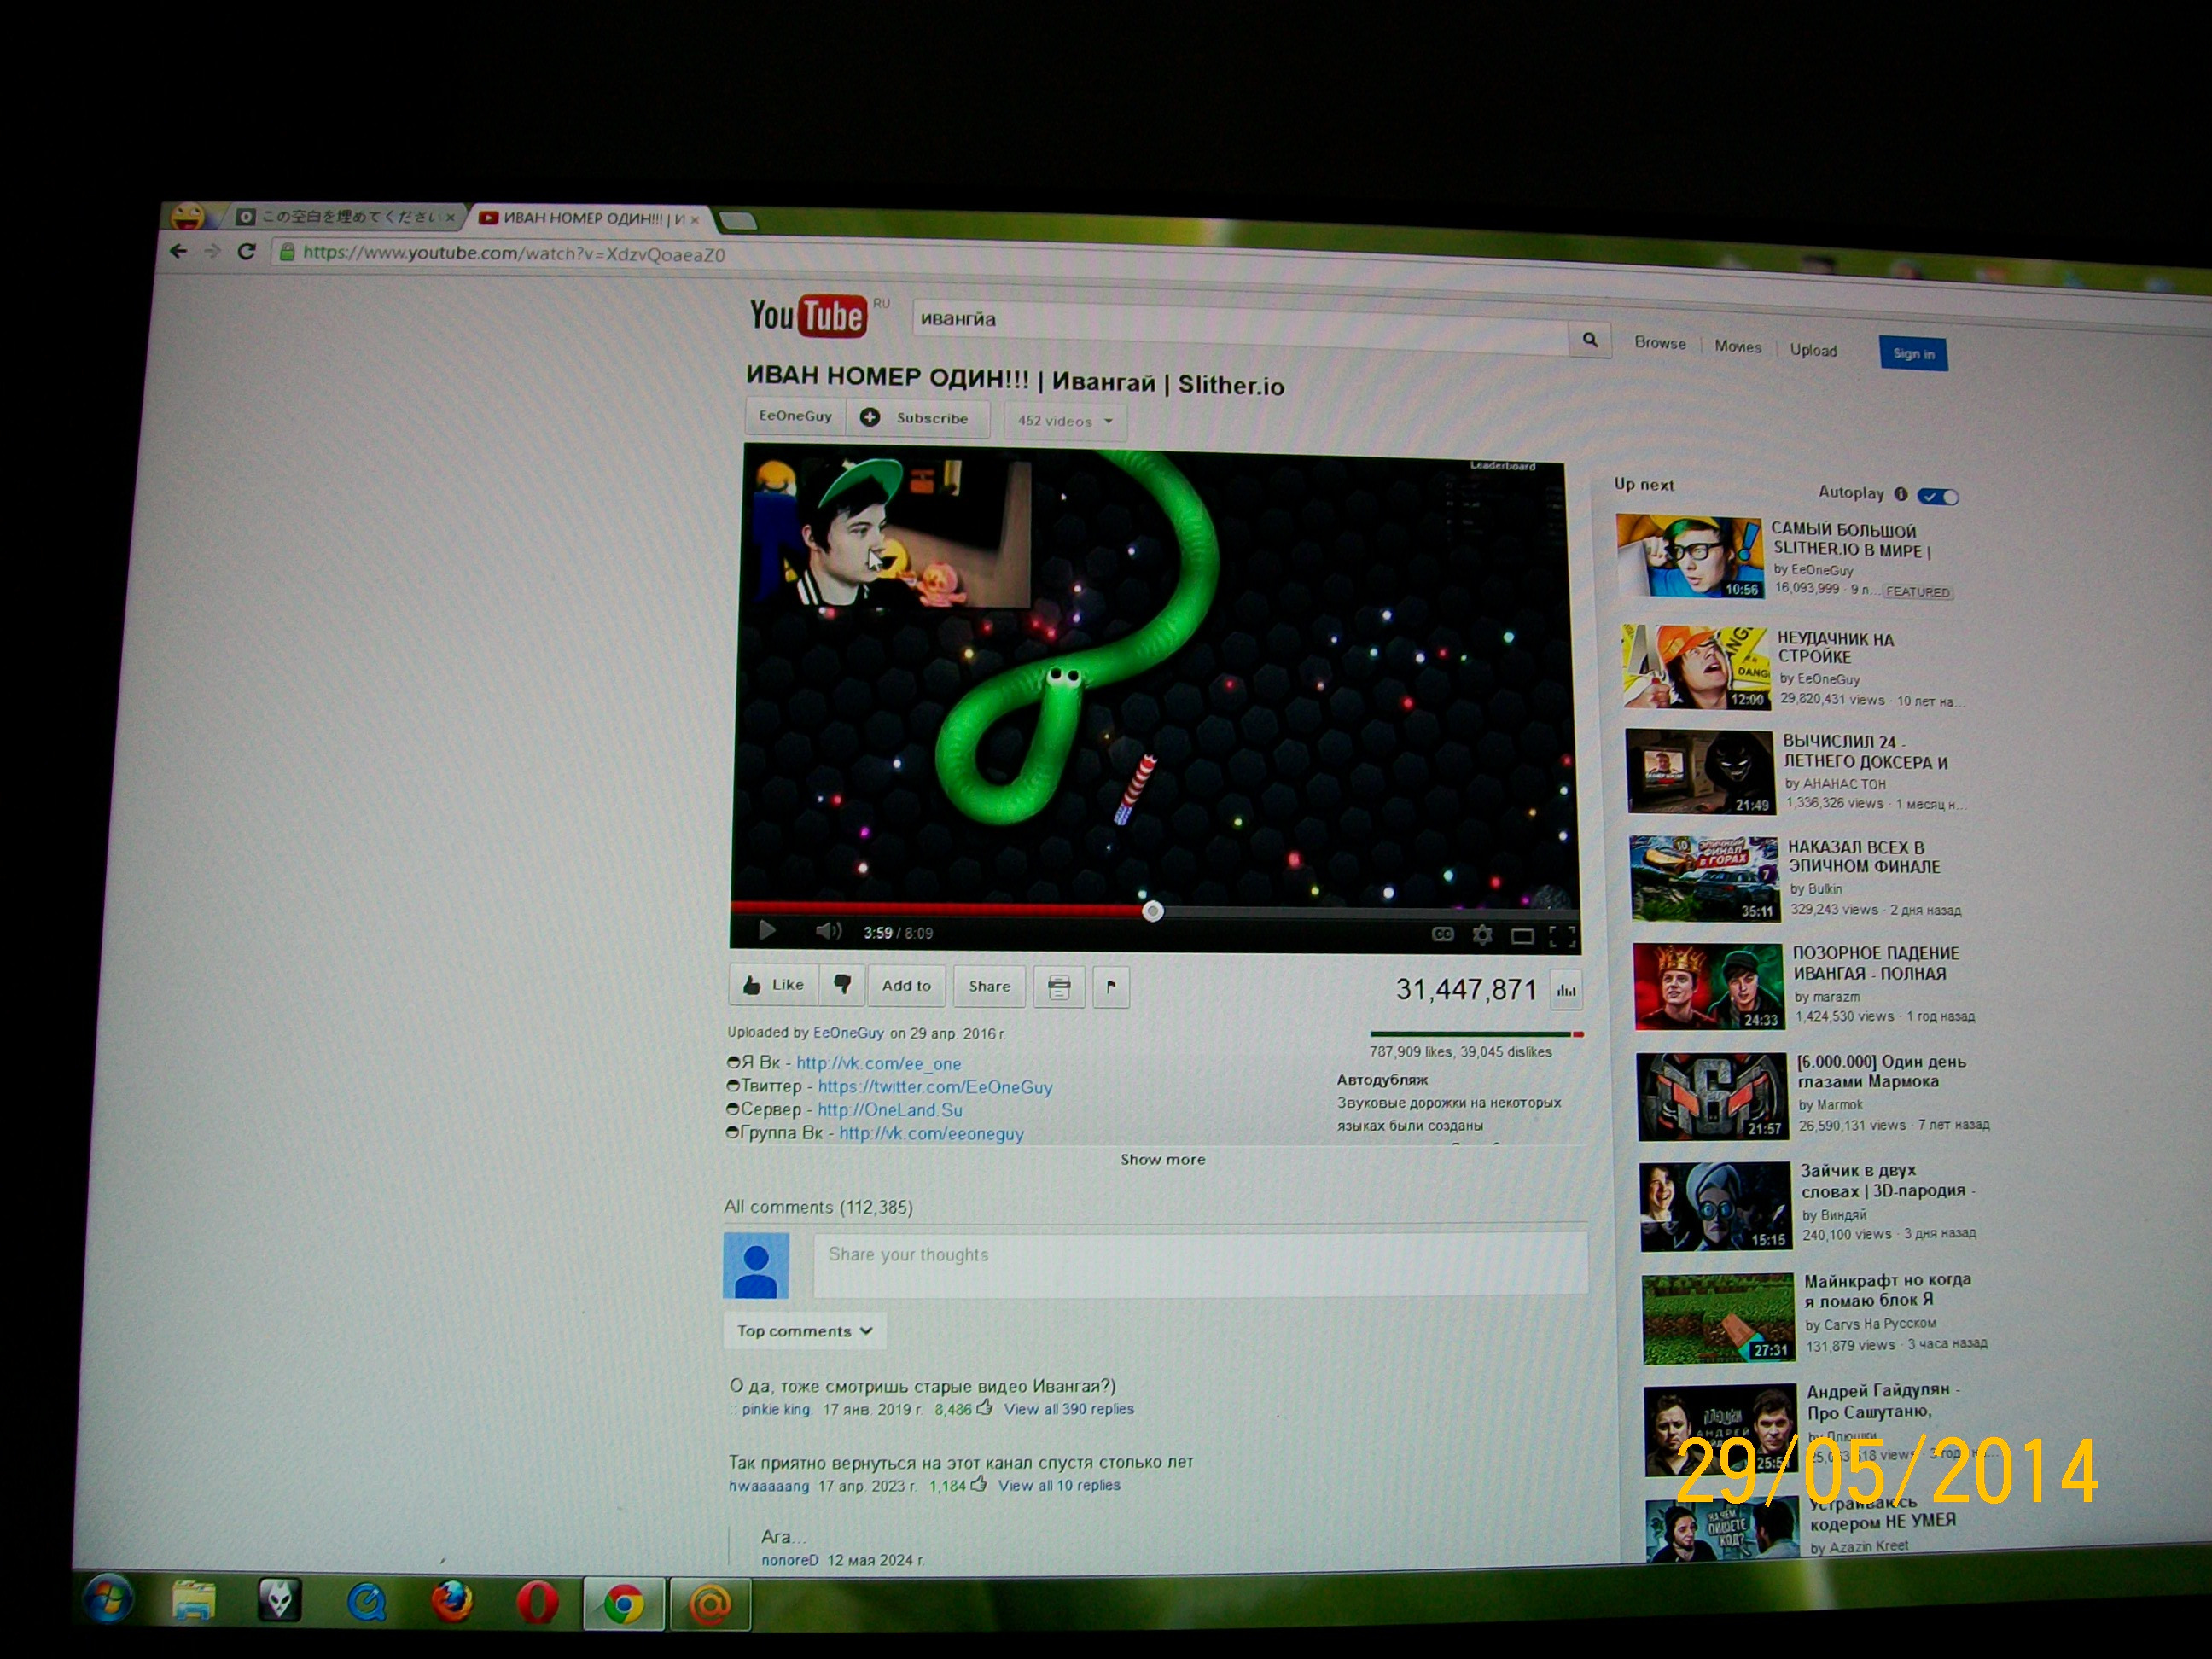Expand the description with Show more

[1162, 1160]
